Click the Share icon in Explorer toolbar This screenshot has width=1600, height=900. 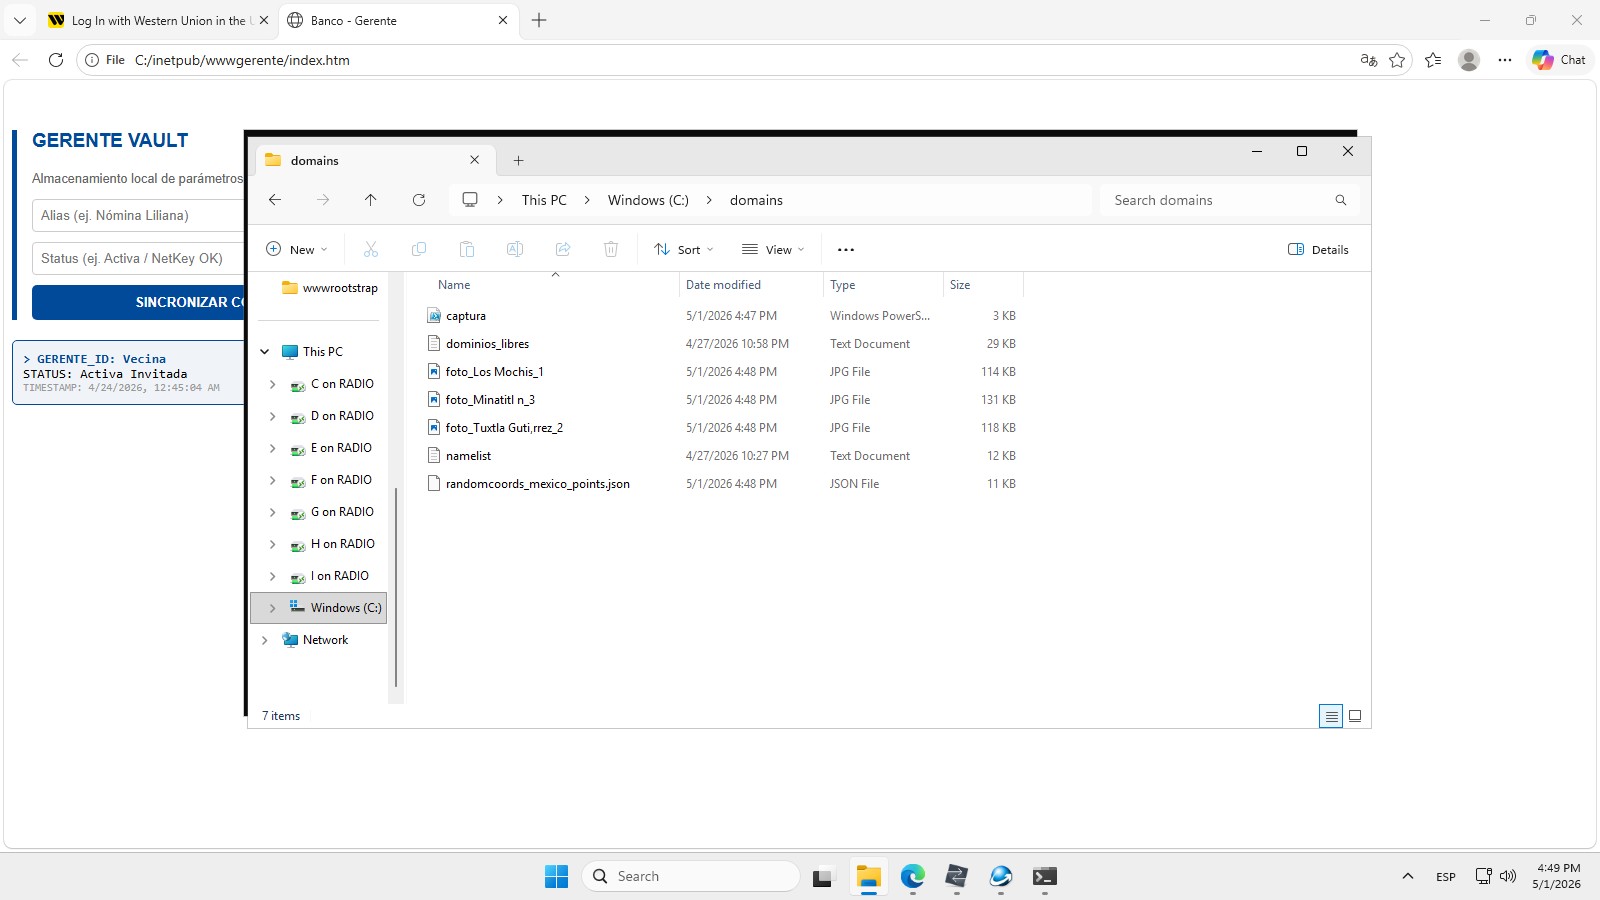click(563, 249)
